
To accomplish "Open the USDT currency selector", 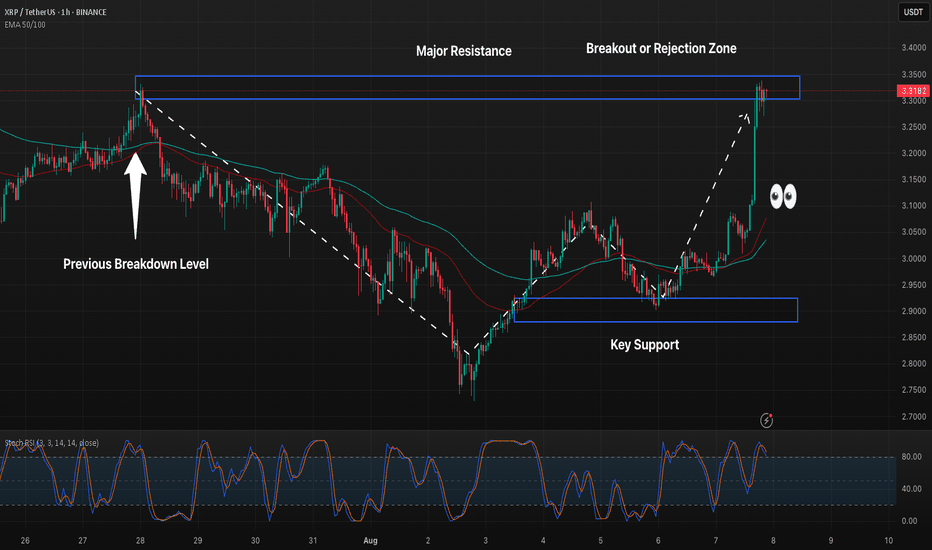I will (x=913, y=12).
